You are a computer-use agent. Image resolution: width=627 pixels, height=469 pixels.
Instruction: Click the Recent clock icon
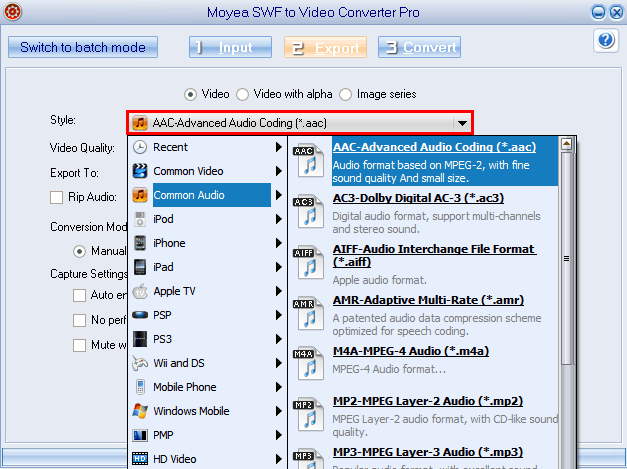coord(140,147)
